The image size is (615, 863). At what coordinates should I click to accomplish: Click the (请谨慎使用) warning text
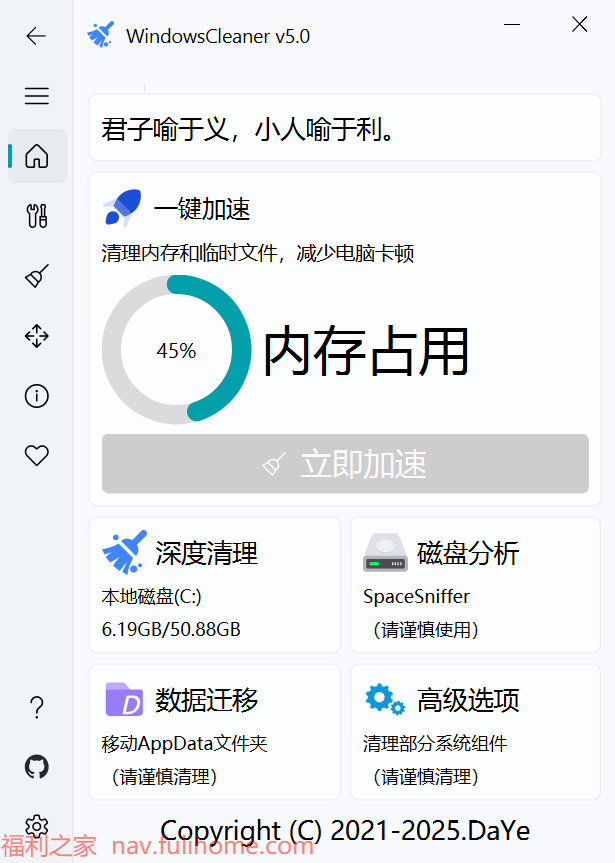tap(426, 630)
